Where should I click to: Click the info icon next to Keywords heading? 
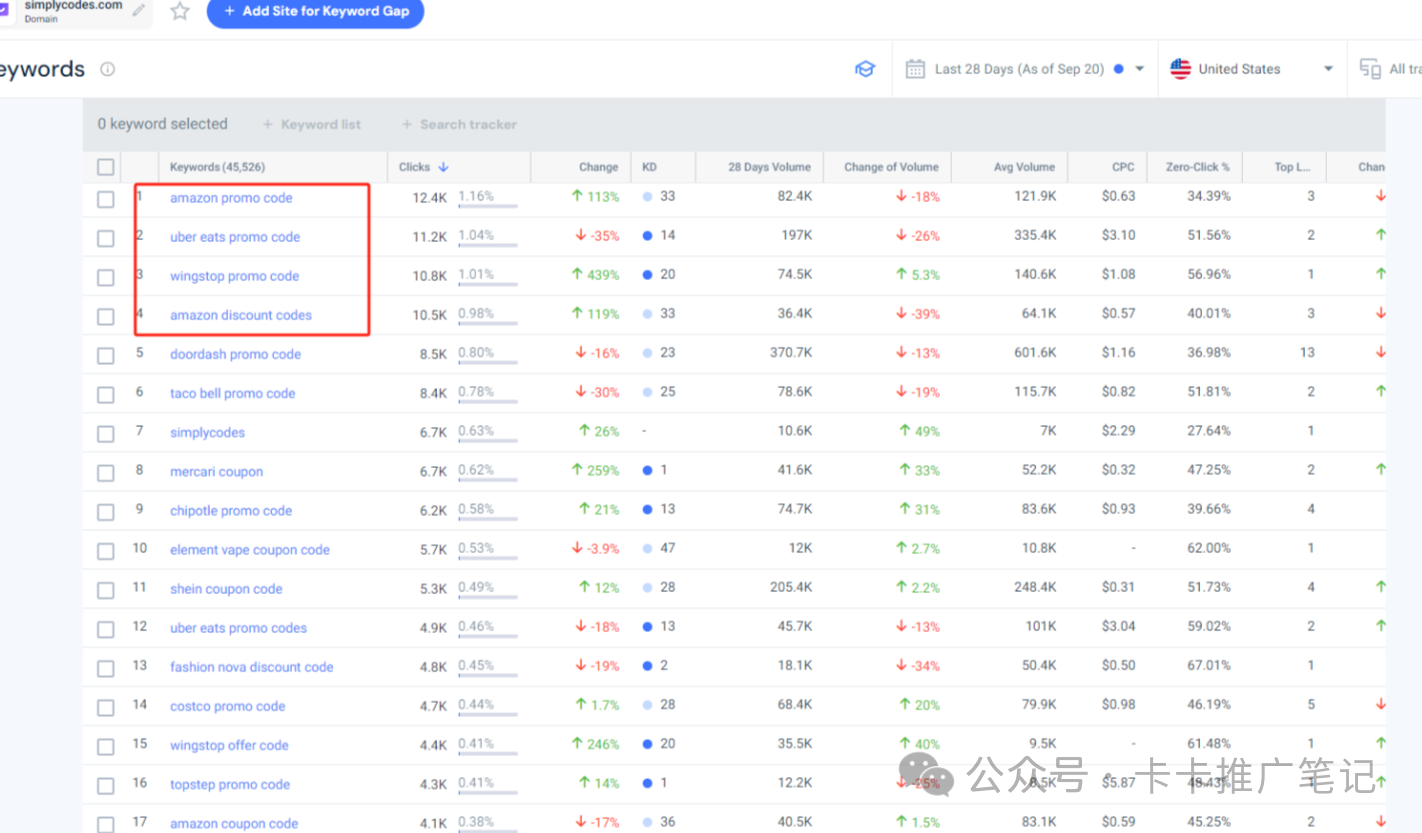107,69
